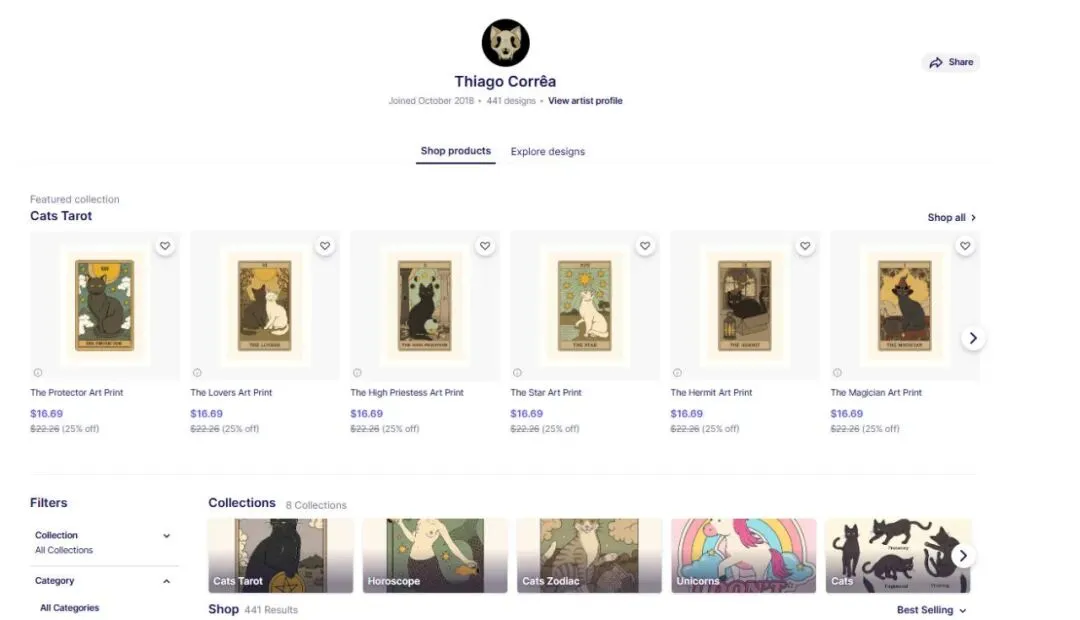Click heart icon on High Priestess print

coord(485,246)
